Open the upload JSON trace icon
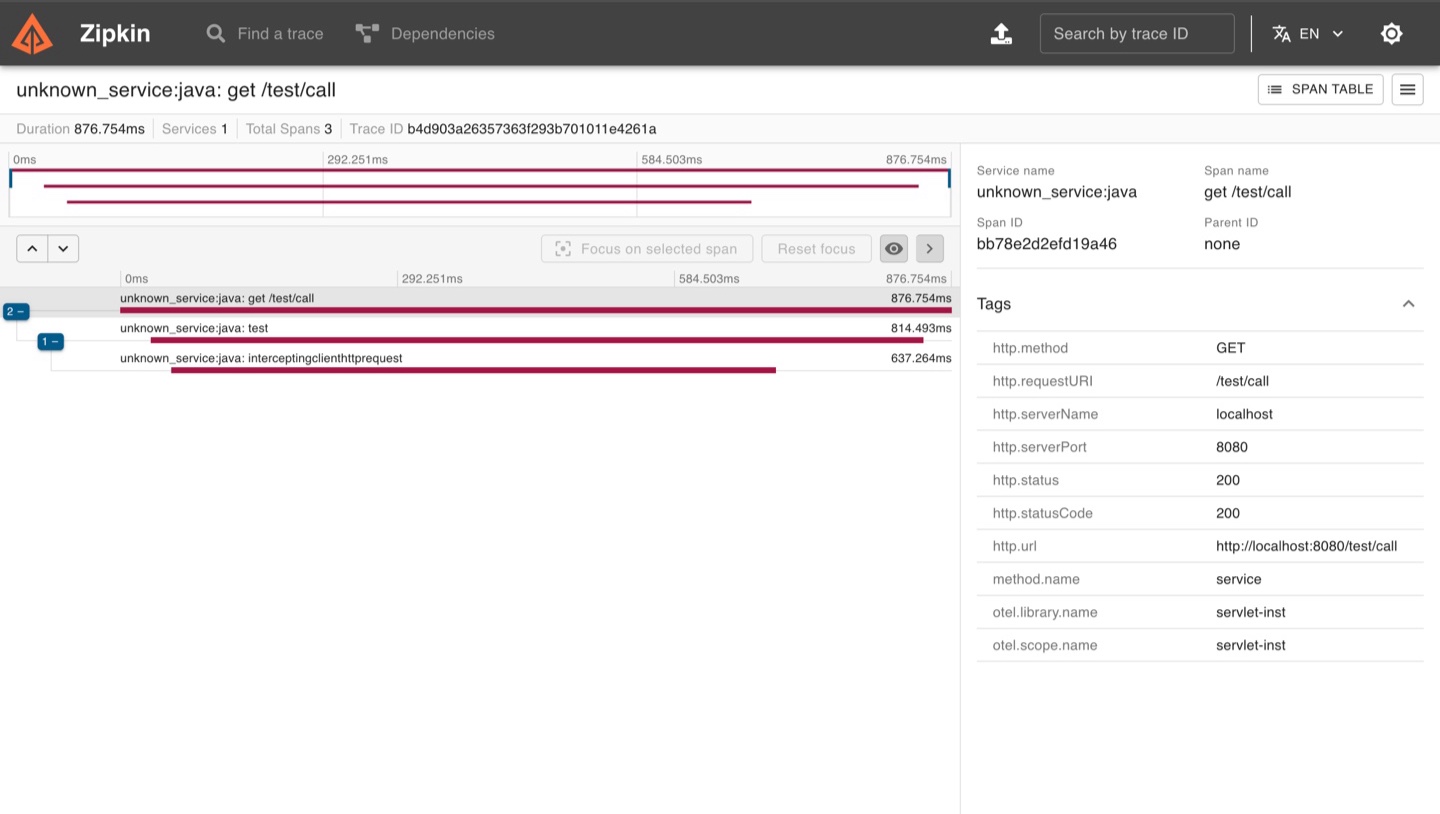Image resolution: width=1440 pixels, height=814 pixels. click(x=1001, y=34)
